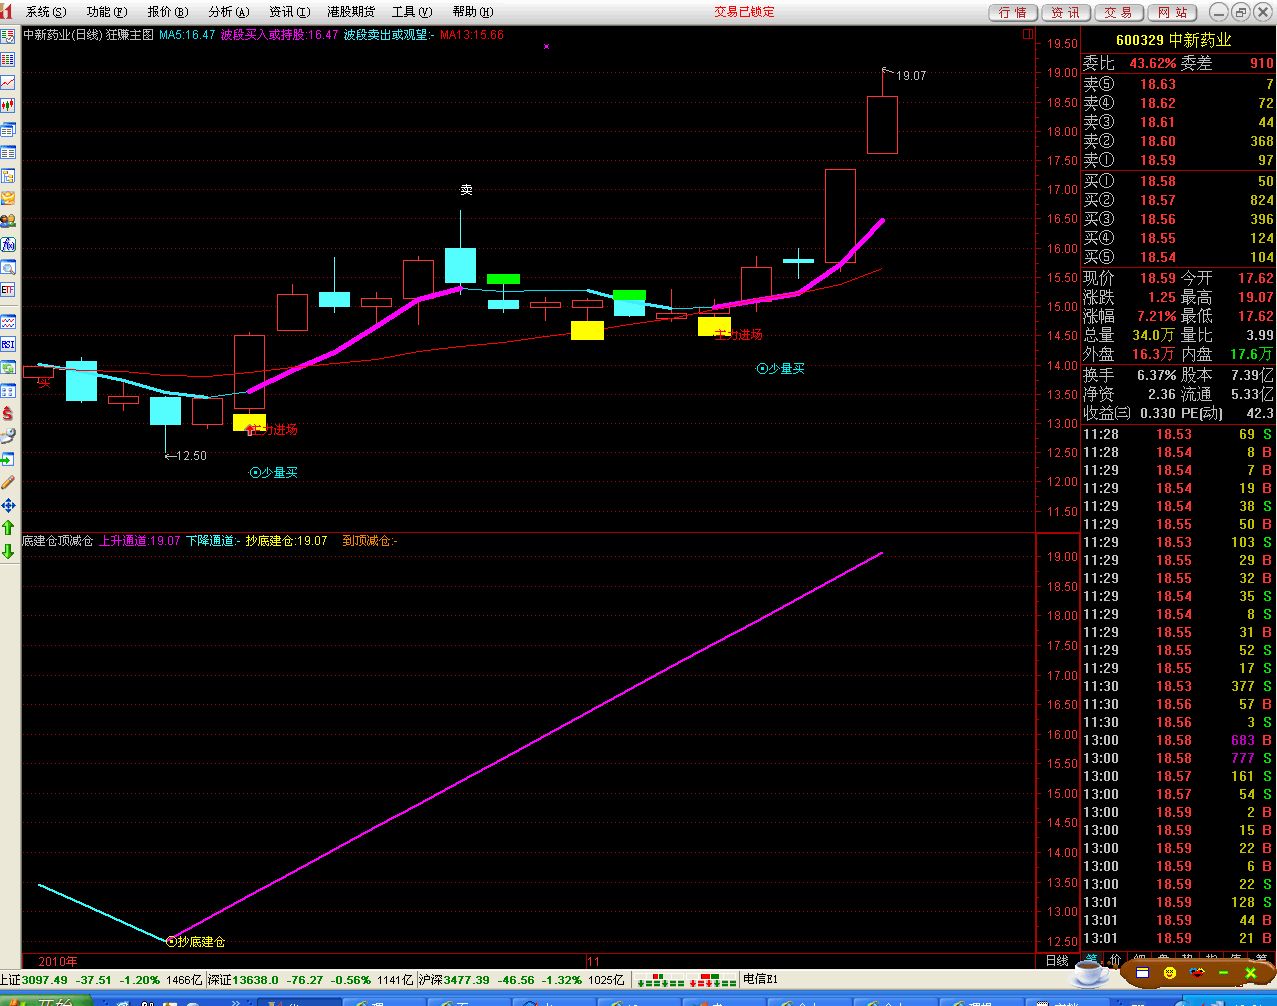Select the 笔 tab below tick list
The image size is (1277, 1006).
tap(1093, 960)
